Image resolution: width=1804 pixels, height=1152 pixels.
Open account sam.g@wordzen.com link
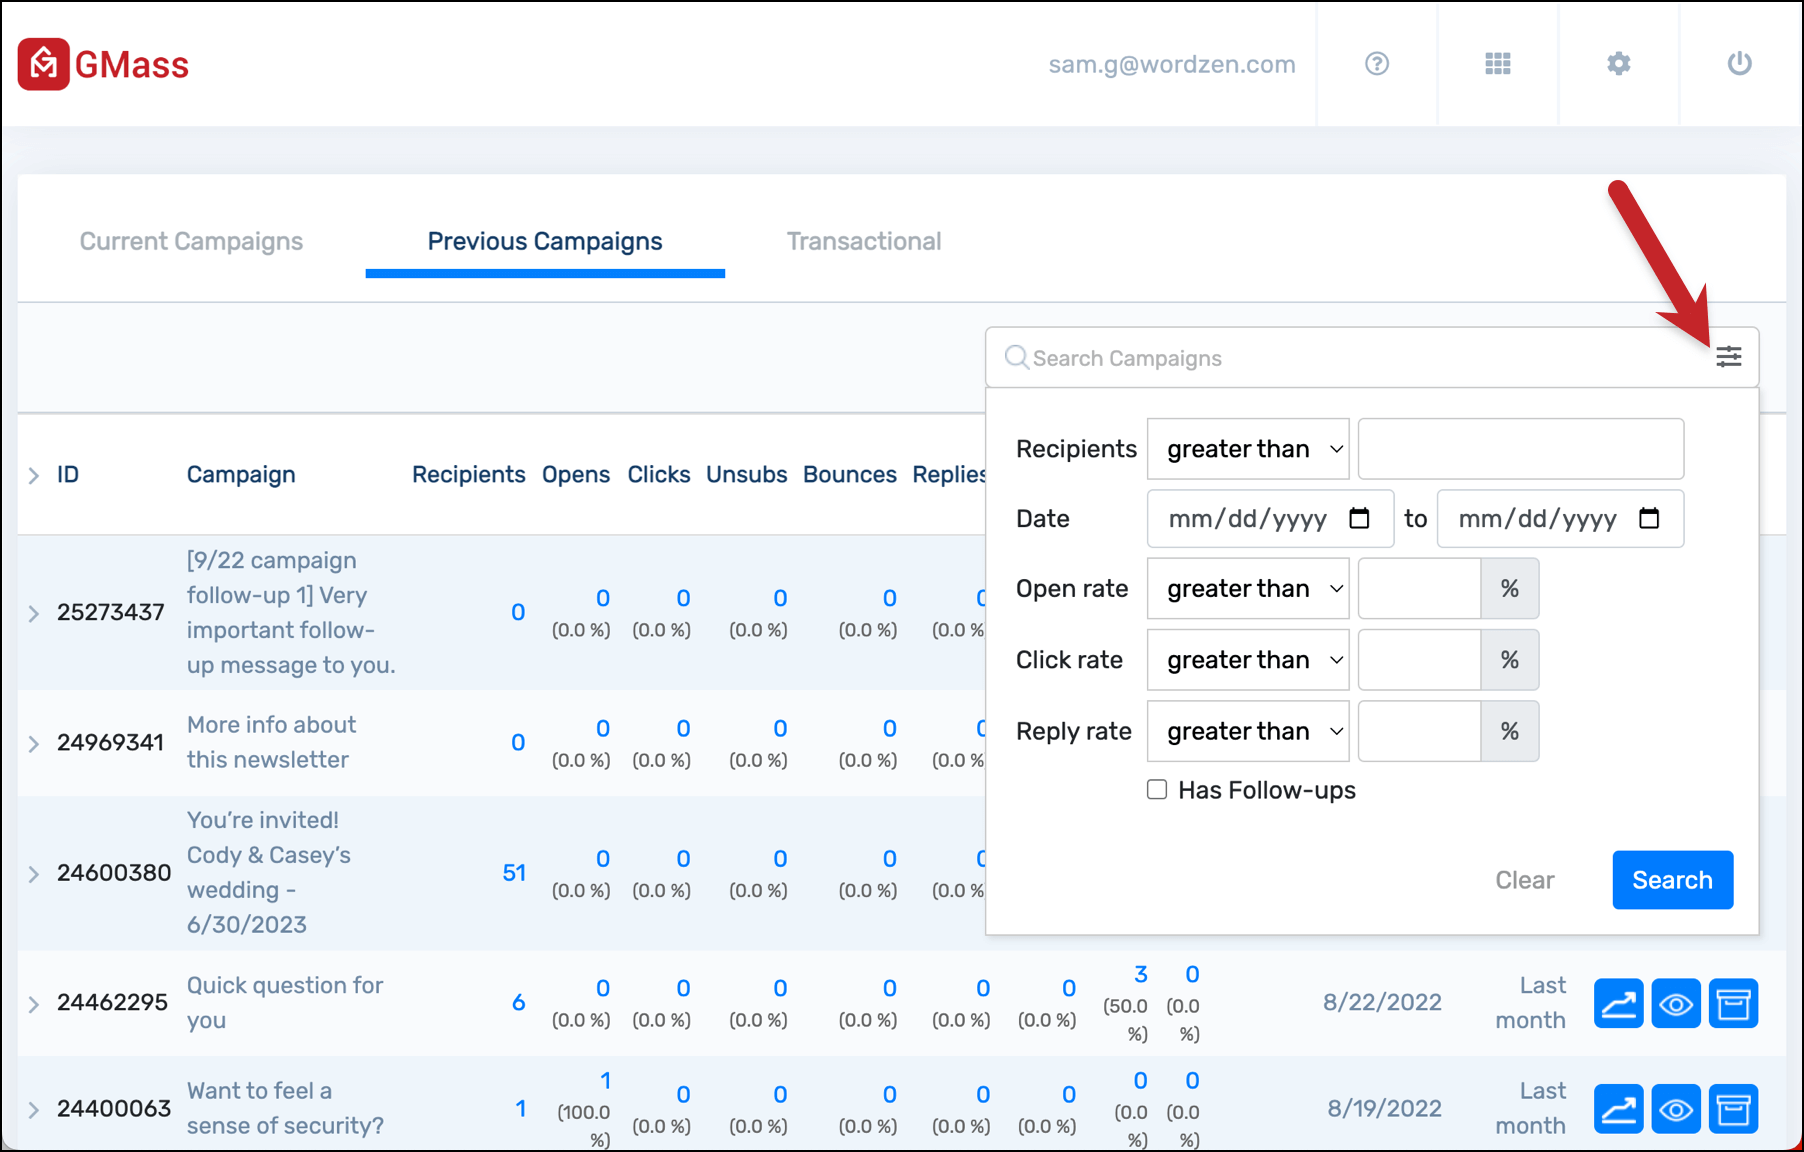(1171, 64)
